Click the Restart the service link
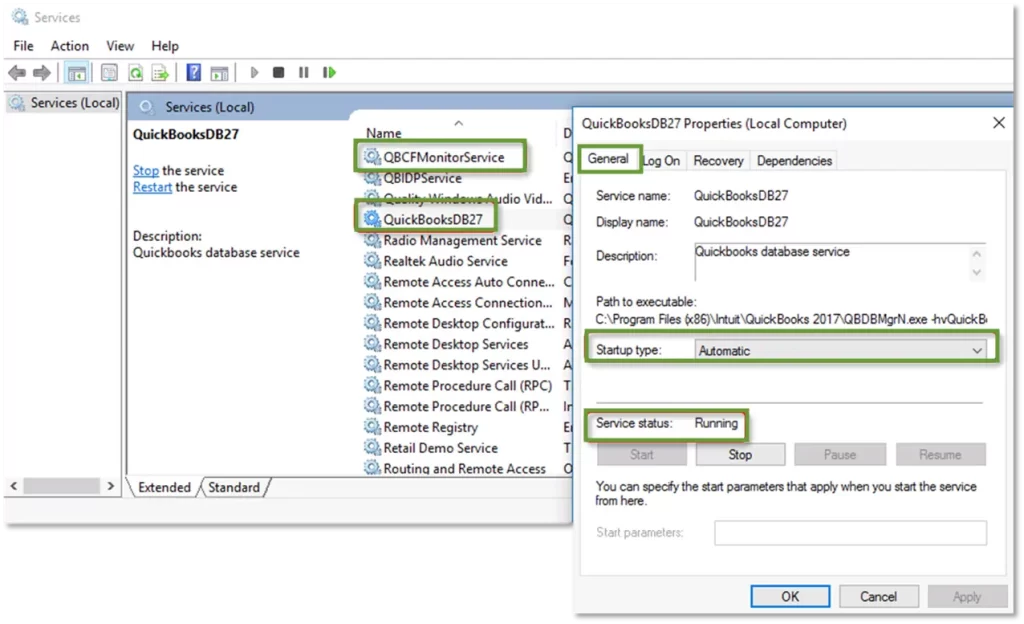The height and width of the screenshot is (624, 1024). pos(151,187)
